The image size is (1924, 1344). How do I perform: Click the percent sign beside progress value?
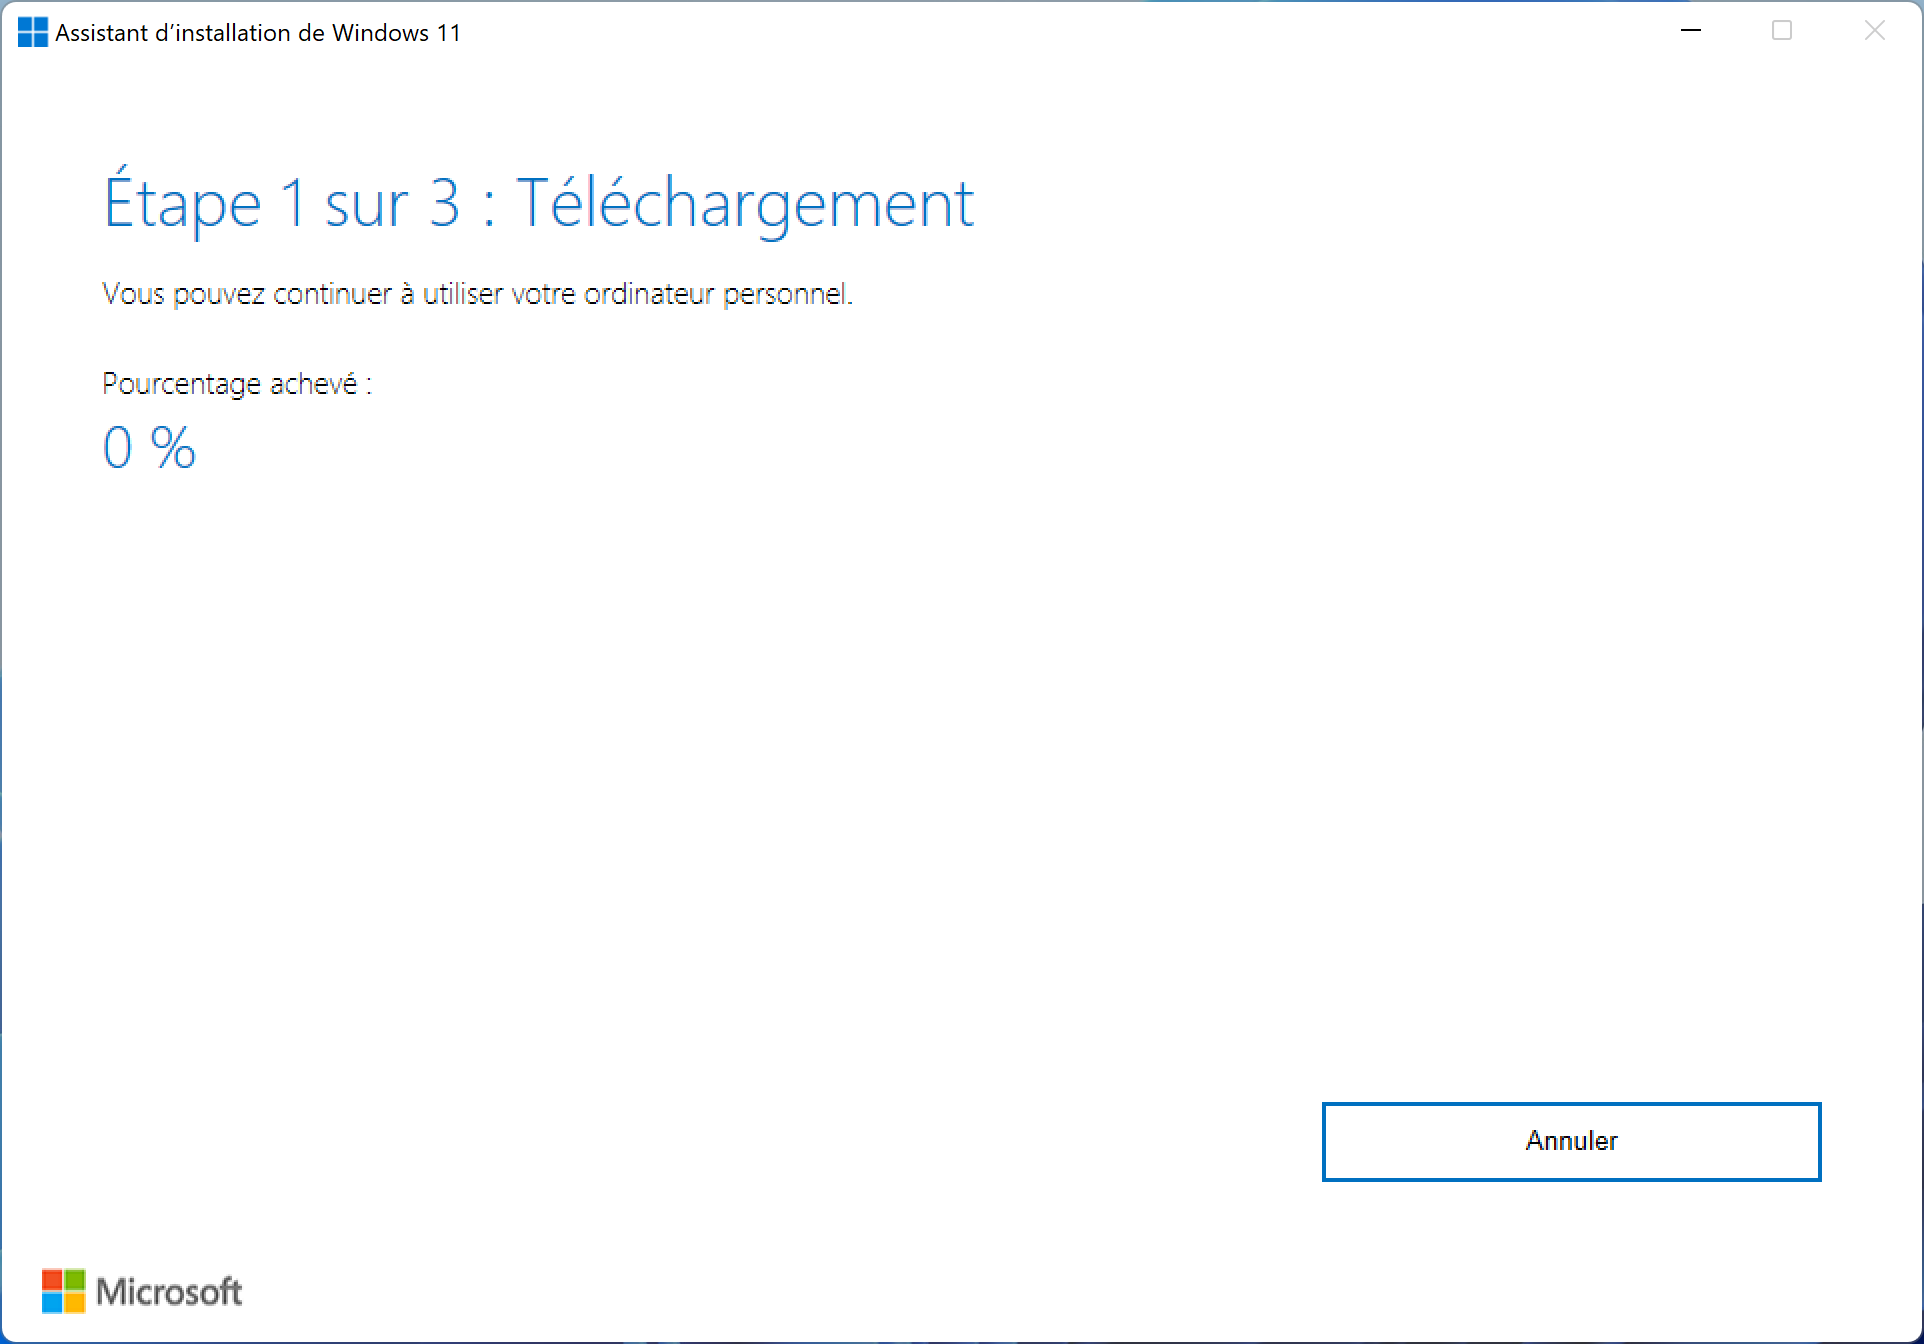pyautogui.click(x=173, y=447)
